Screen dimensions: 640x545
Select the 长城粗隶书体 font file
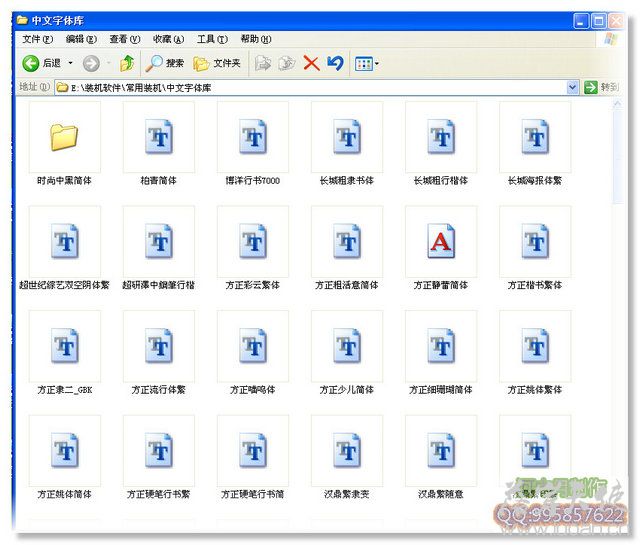[x=347, y=144]
